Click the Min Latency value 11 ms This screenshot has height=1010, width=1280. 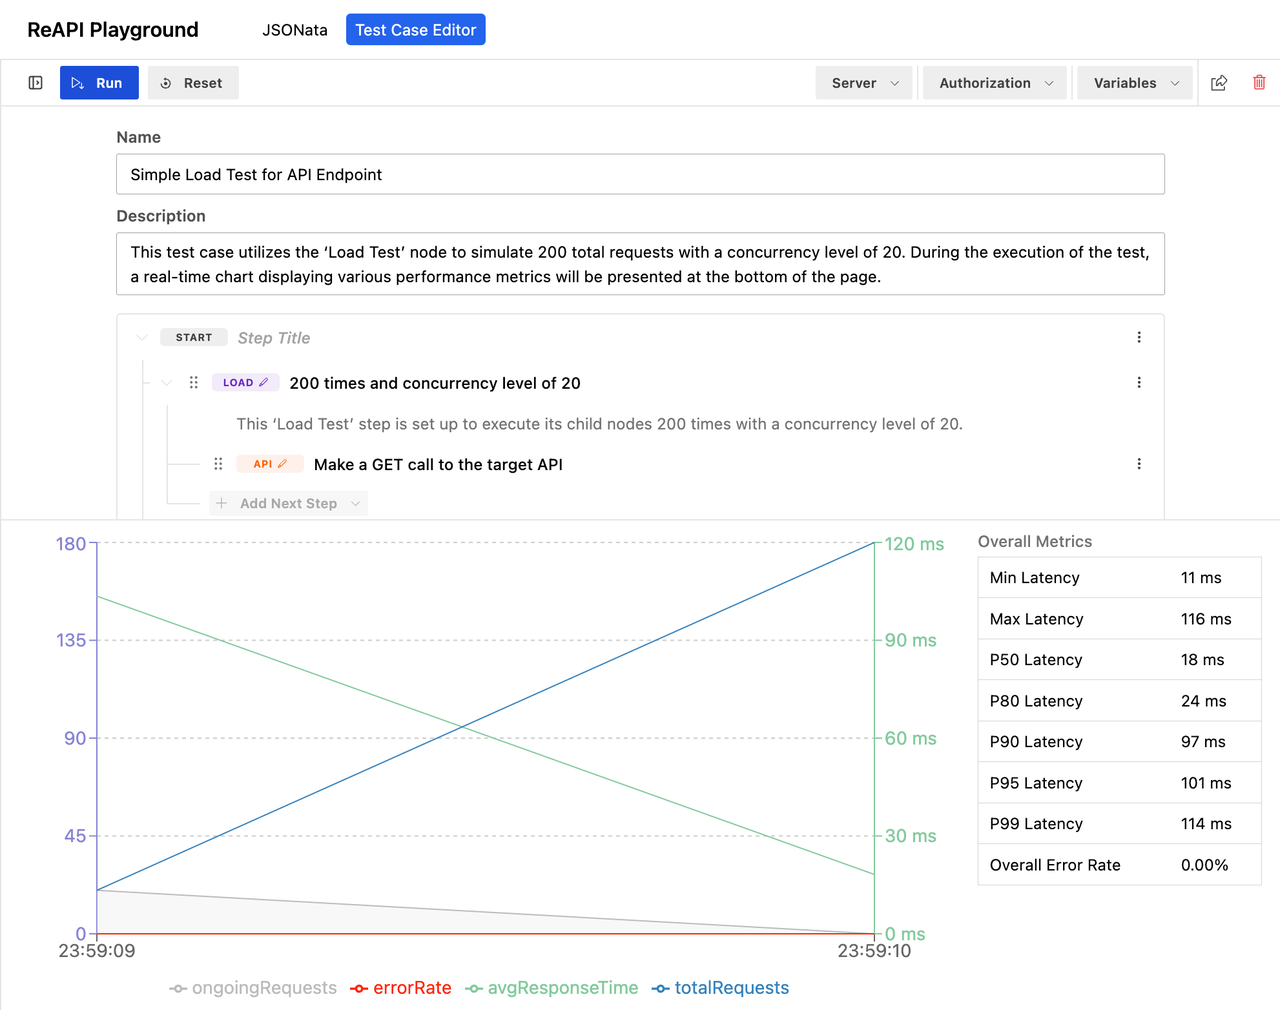[1201, 578]
